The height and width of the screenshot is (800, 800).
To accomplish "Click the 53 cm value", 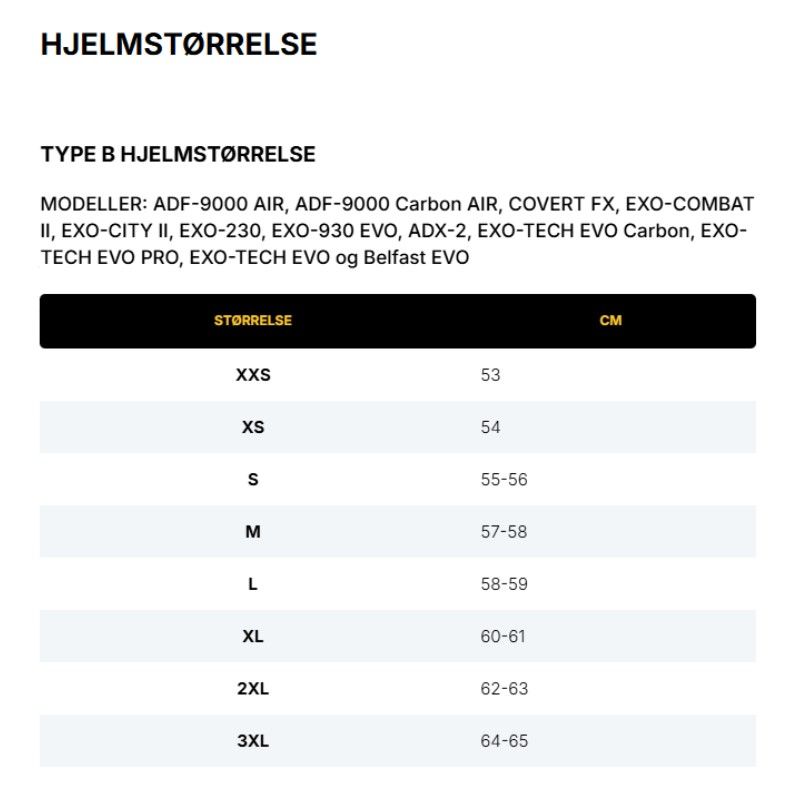I will (490, 376).
